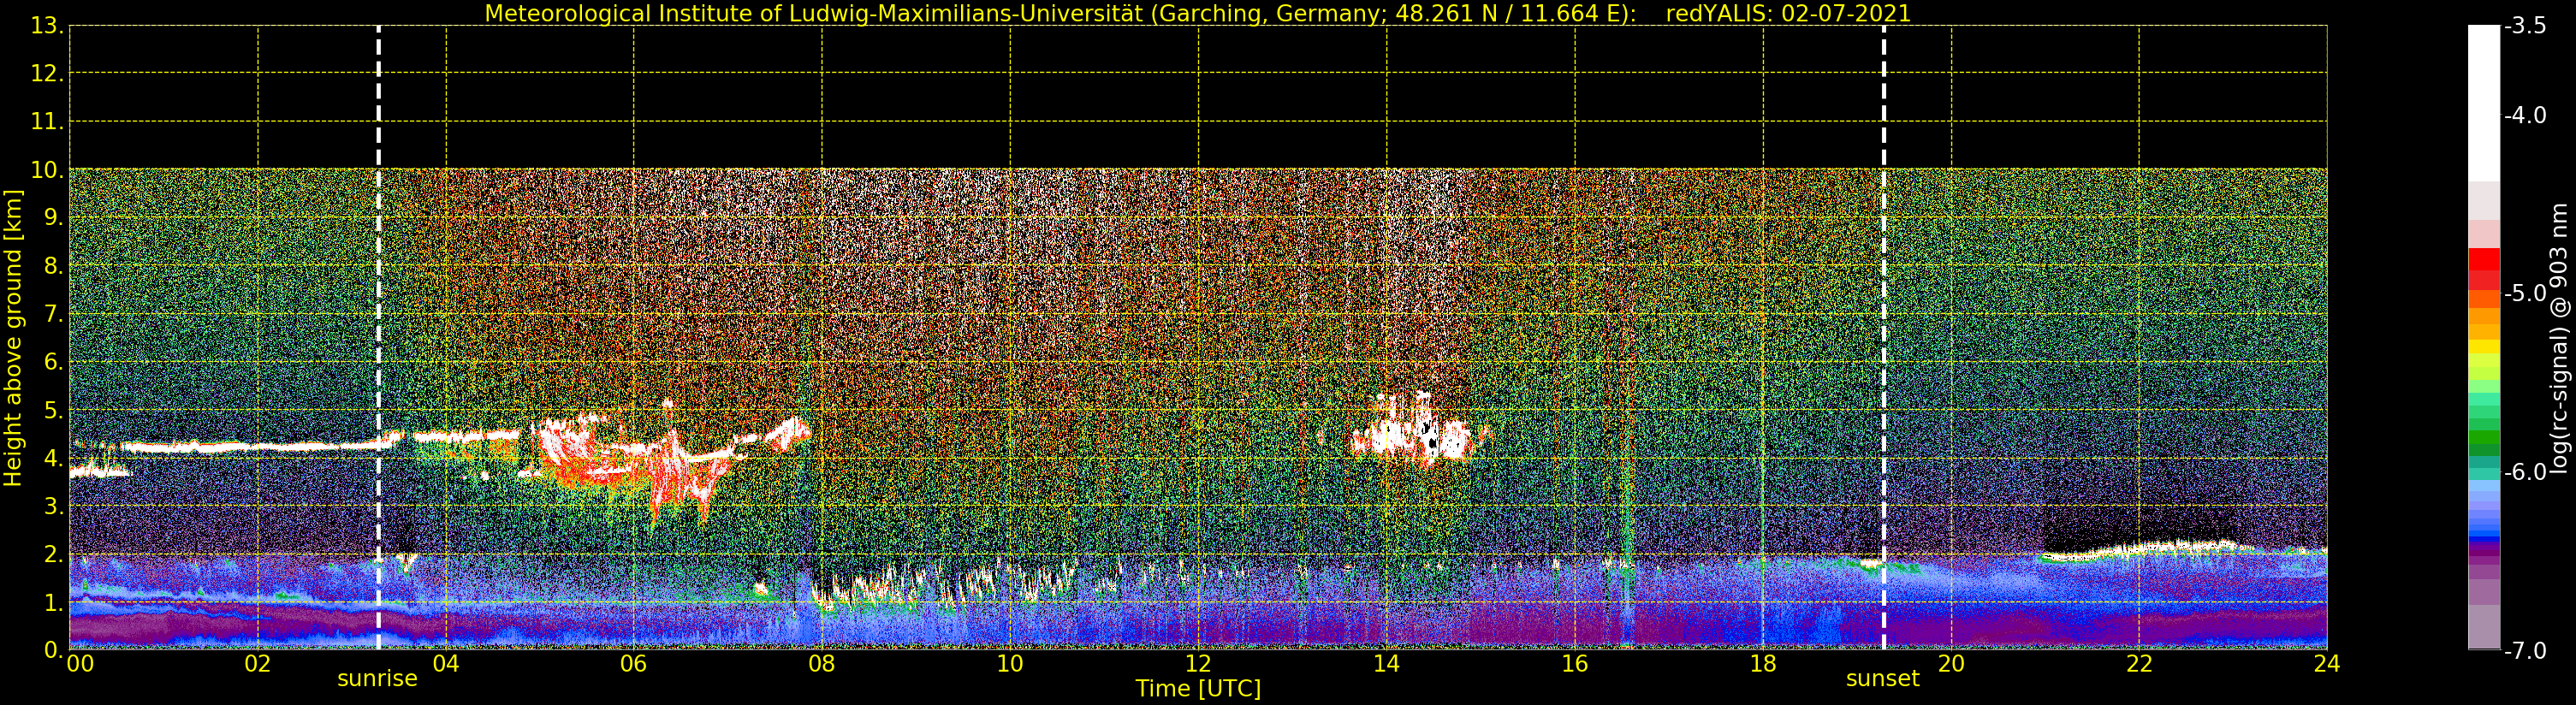Click the 2. tick on the height axis
The width and height of the screenshot is (2576, 705).
[x=53, y=554]
